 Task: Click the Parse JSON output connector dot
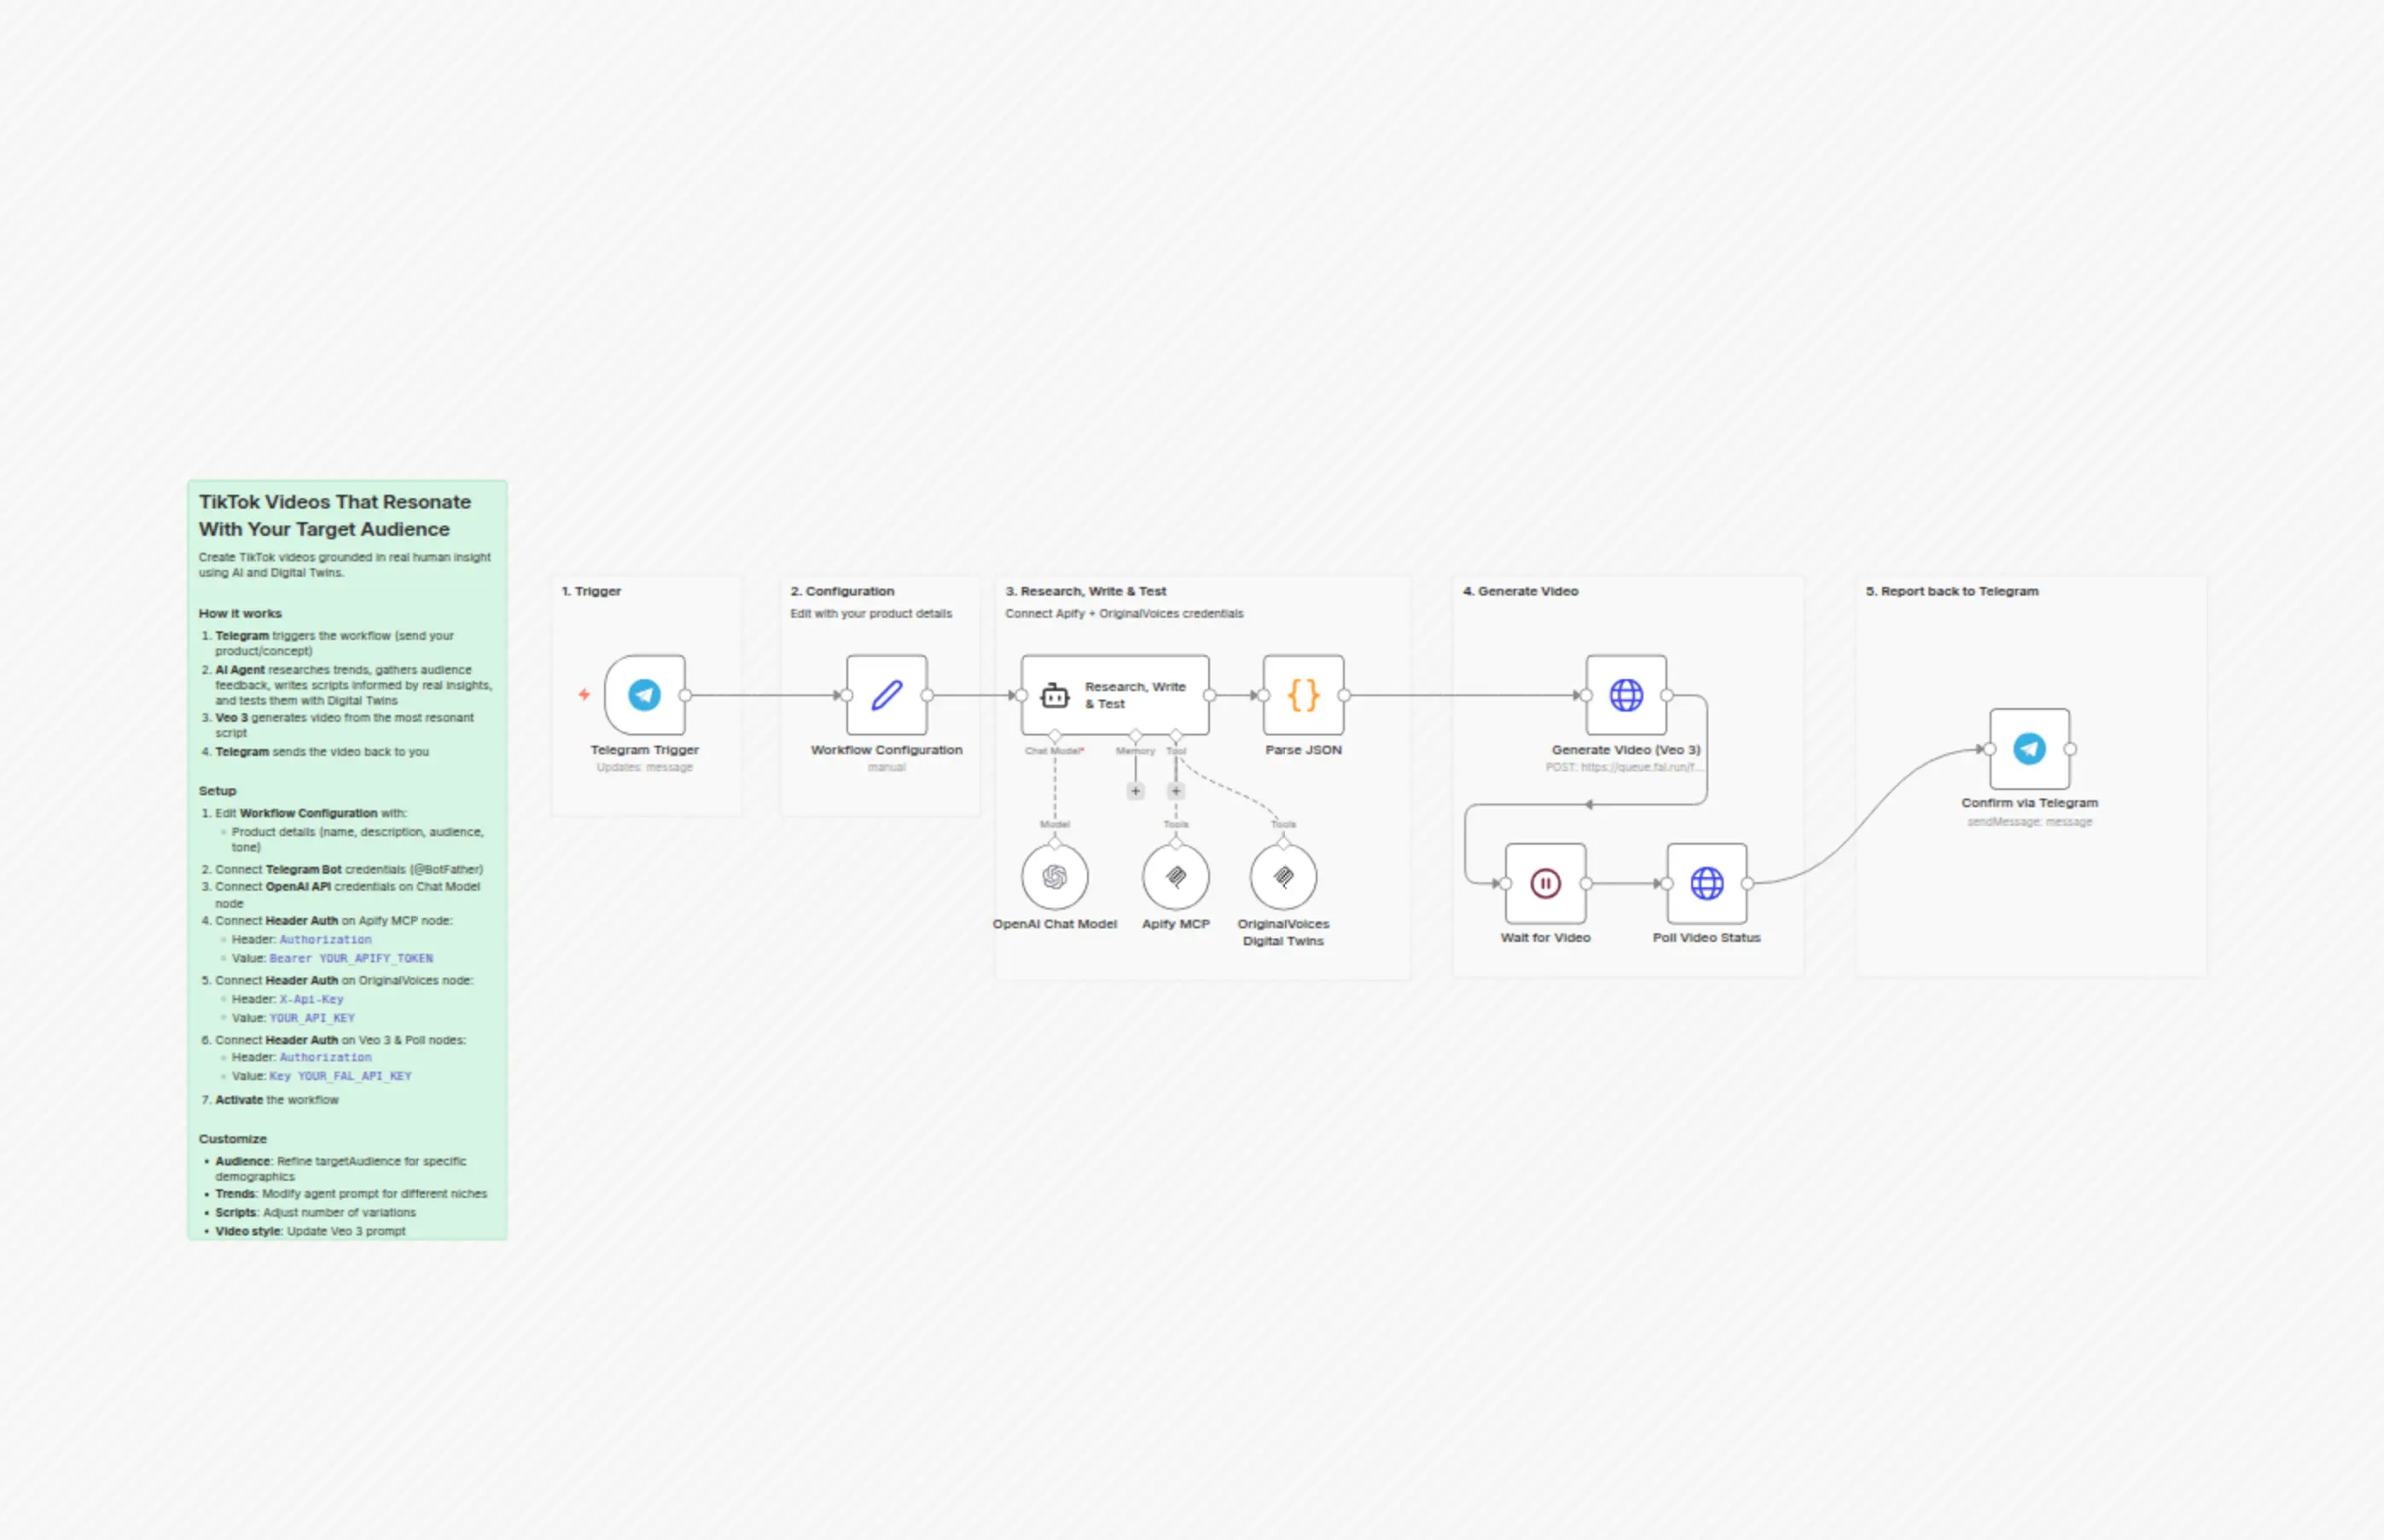tap(1344, 695)
